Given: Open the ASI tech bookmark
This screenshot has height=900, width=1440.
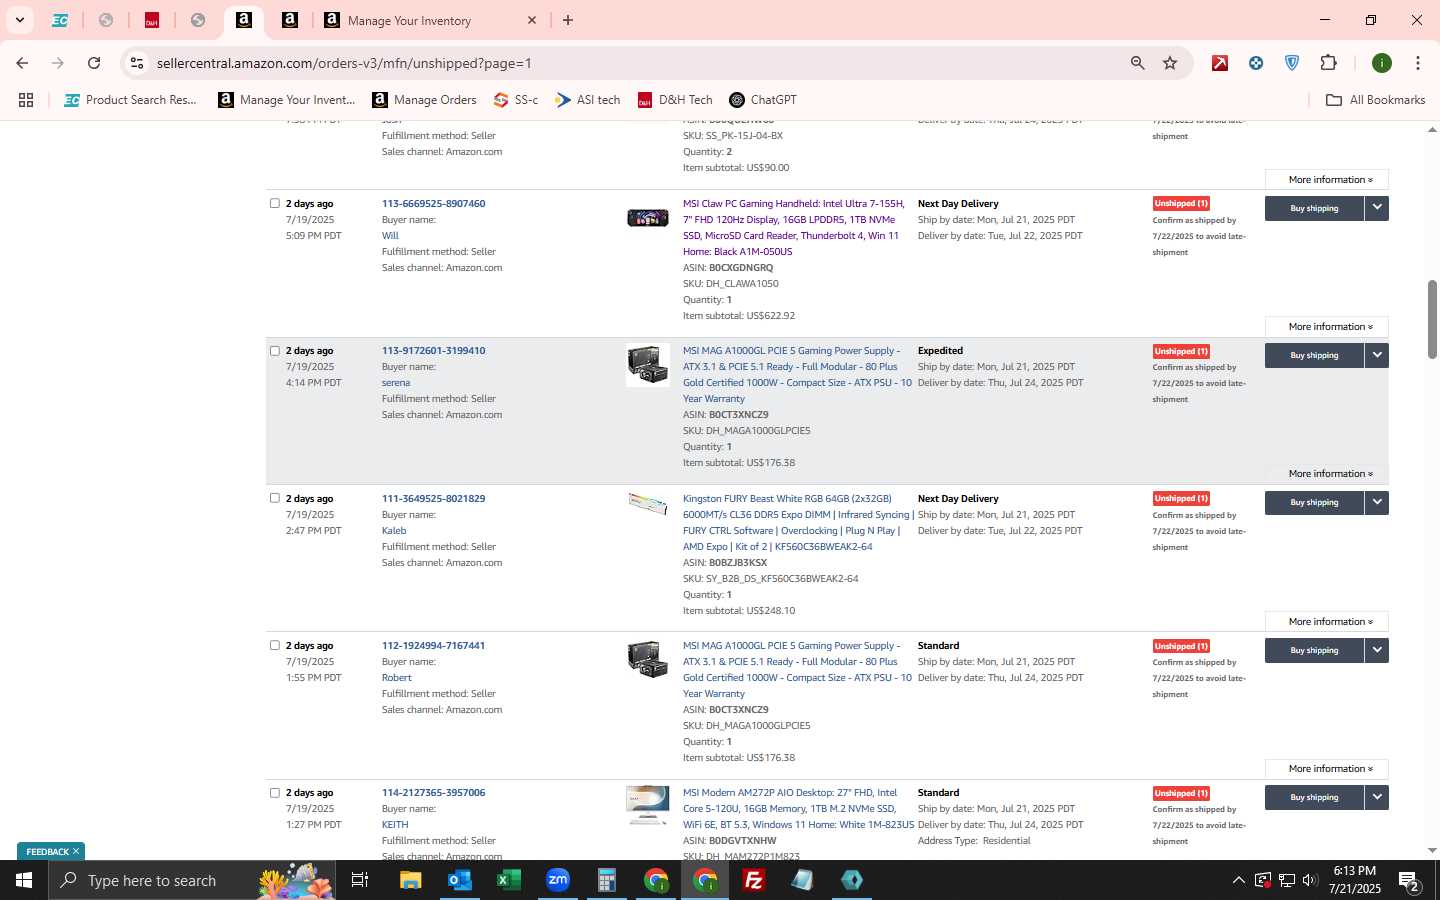Looking at the screenshot, I should [x=588, y=100].
